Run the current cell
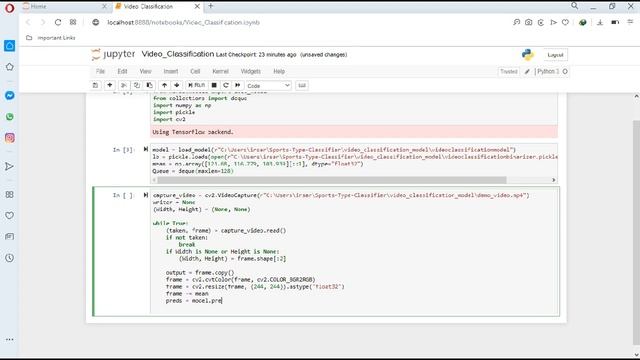Image resolution: width=640 pixels, height=360 pixels. point(197,85)
